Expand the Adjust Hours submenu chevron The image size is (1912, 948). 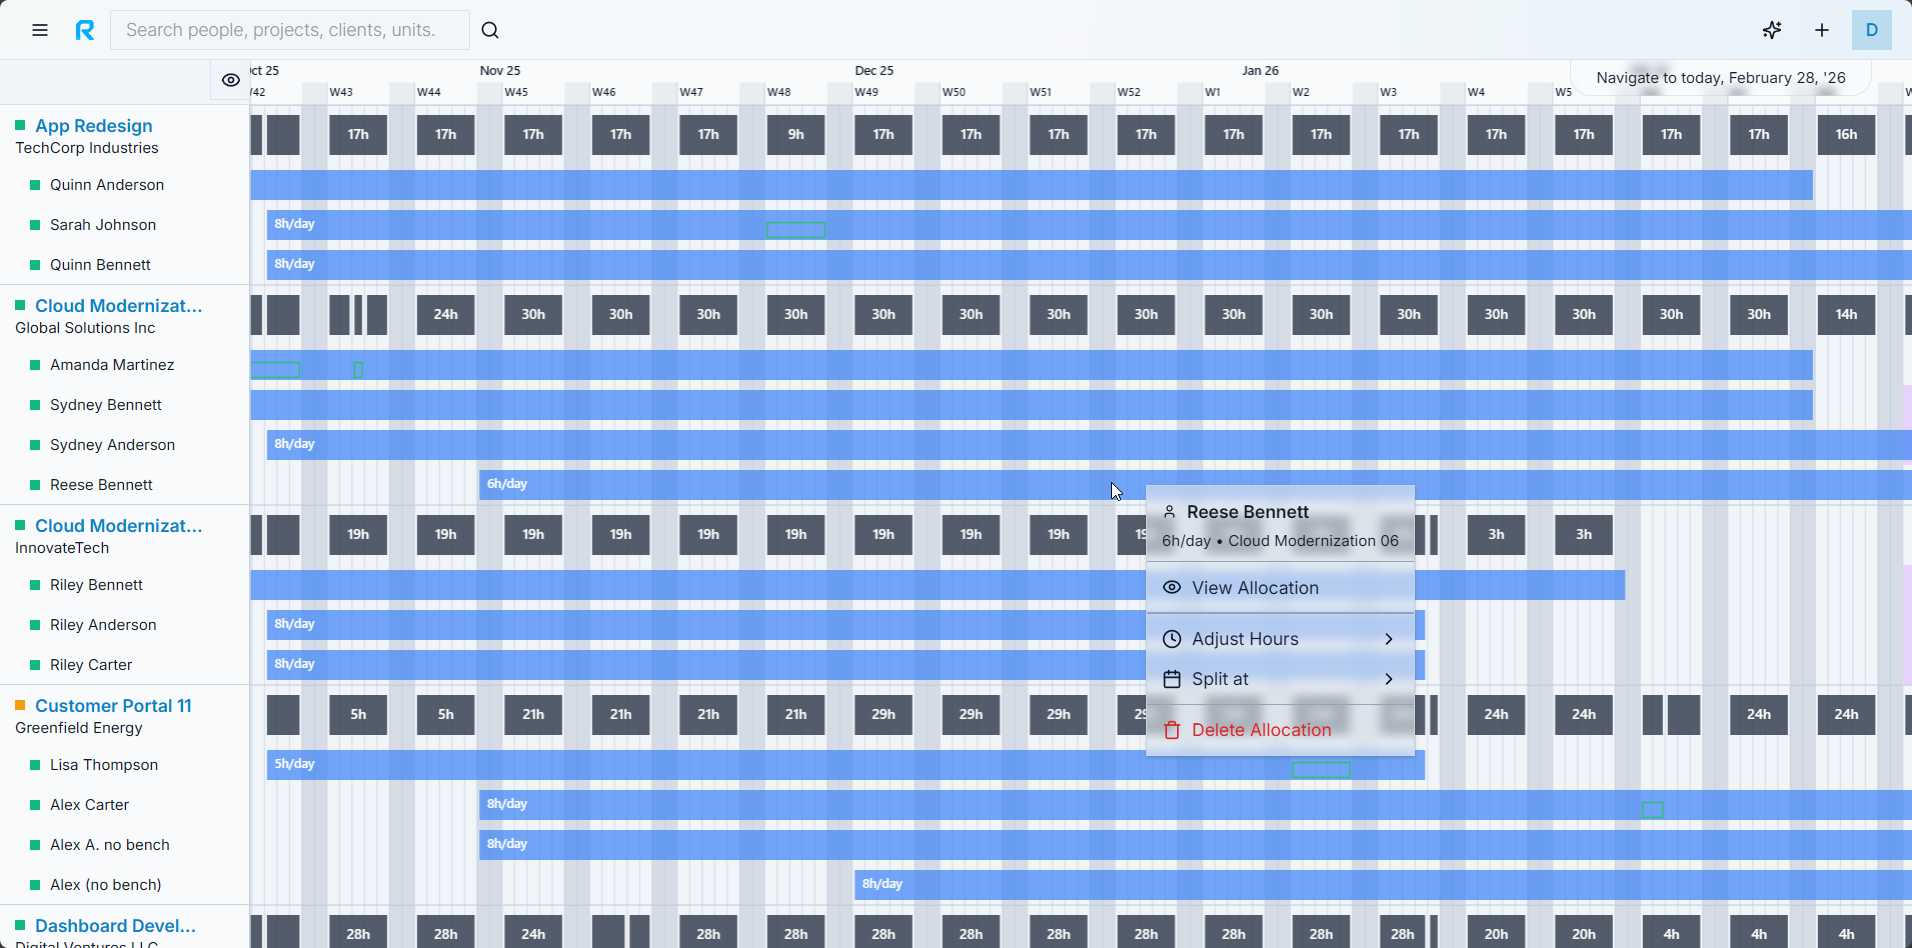(x=1388, y=638)
